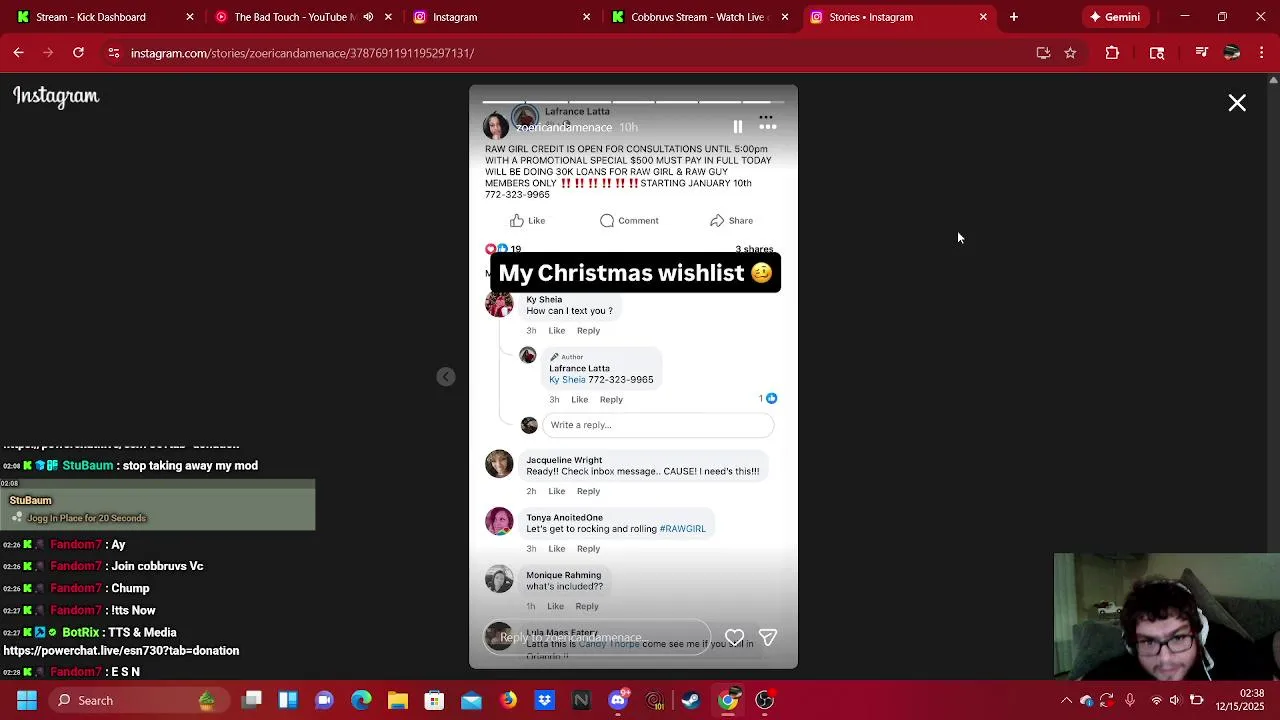Click 'Jogg In Place for 20 Seconds' reward
Viewport: 1280px width, 720px height.
click(86, 518)
